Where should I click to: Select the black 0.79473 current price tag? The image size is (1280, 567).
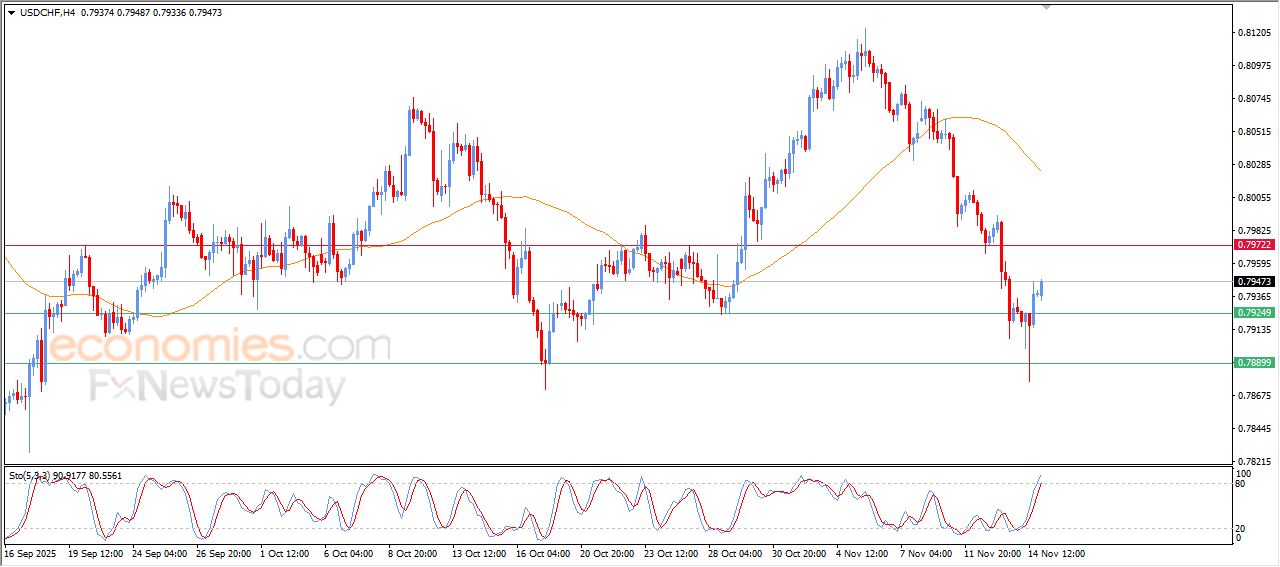pyautogui.click(x=1254, y=282)
